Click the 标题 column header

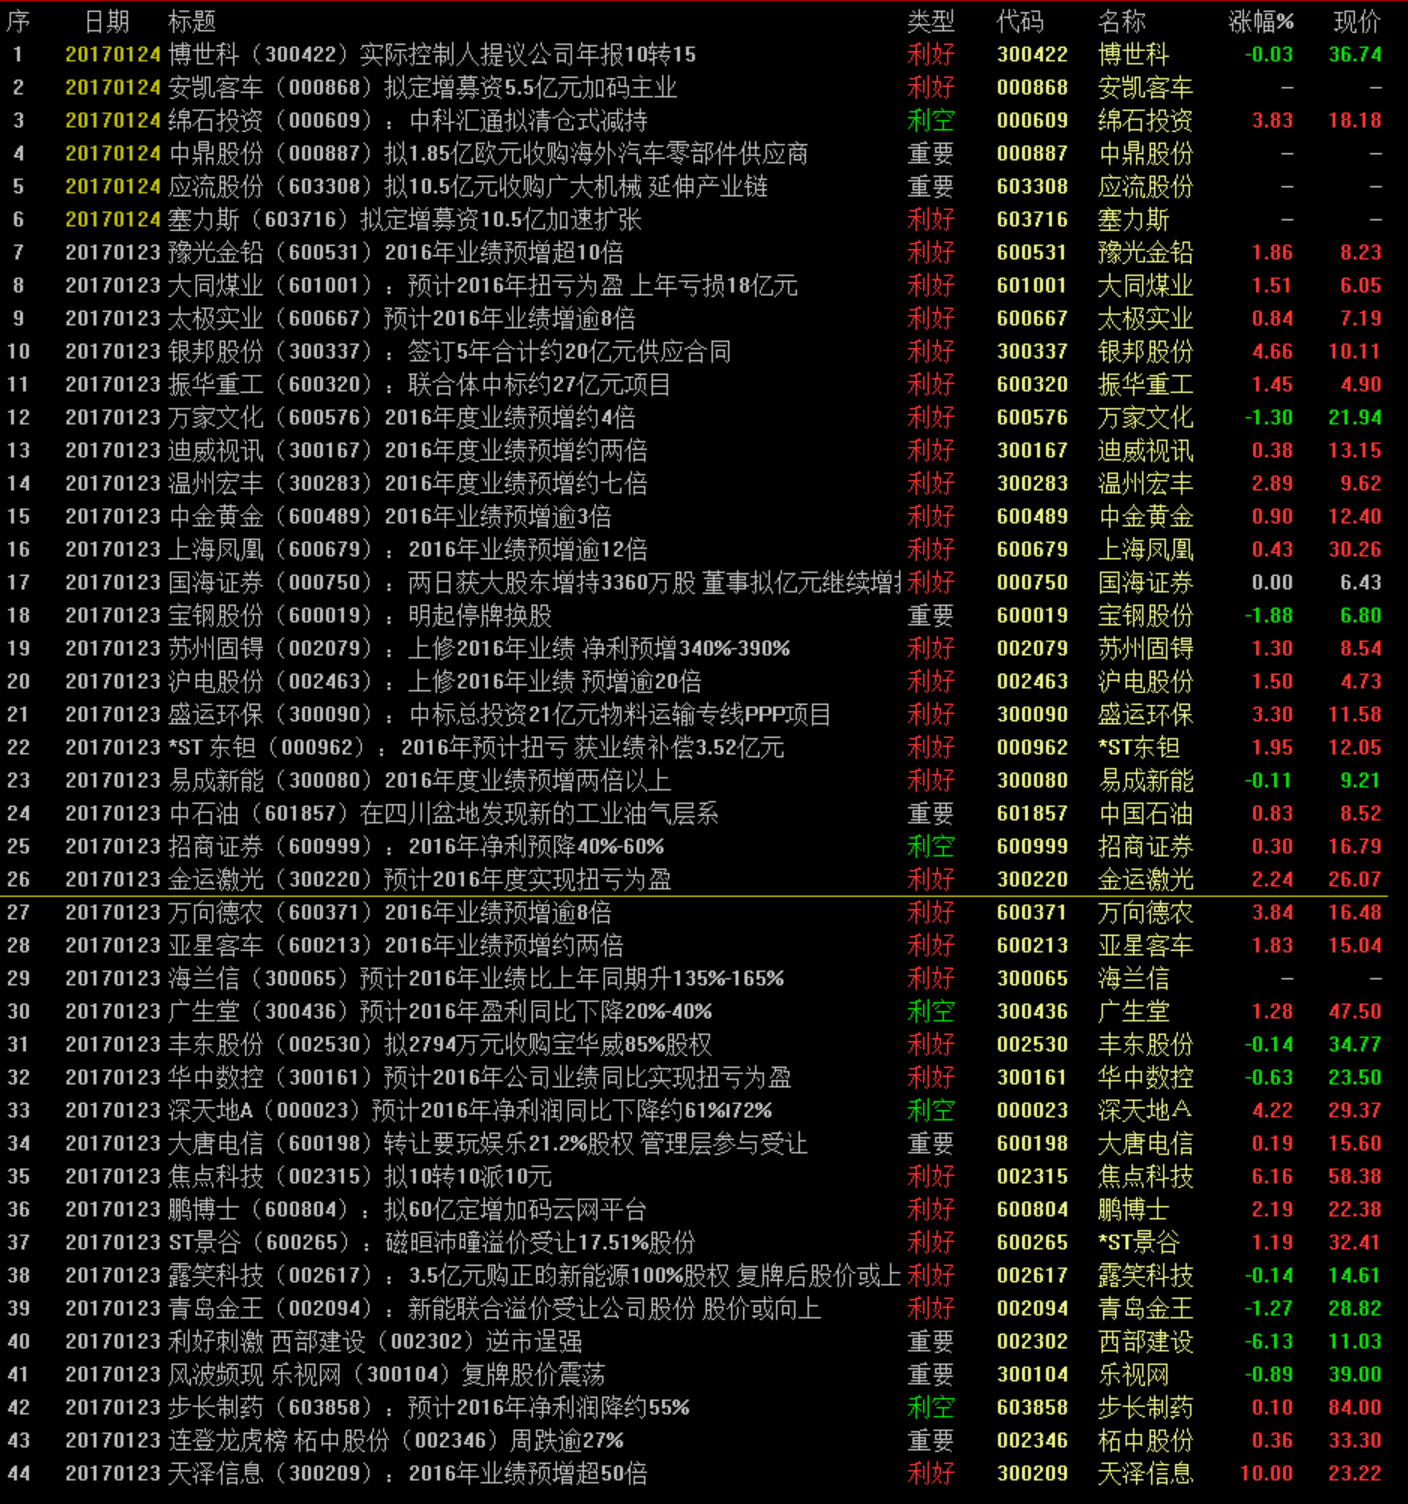(191, 21)
